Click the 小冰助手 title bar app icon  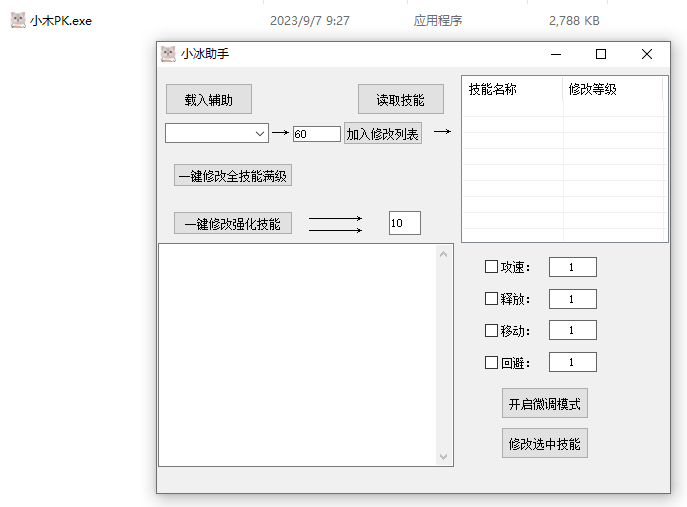tap(169, 54)
